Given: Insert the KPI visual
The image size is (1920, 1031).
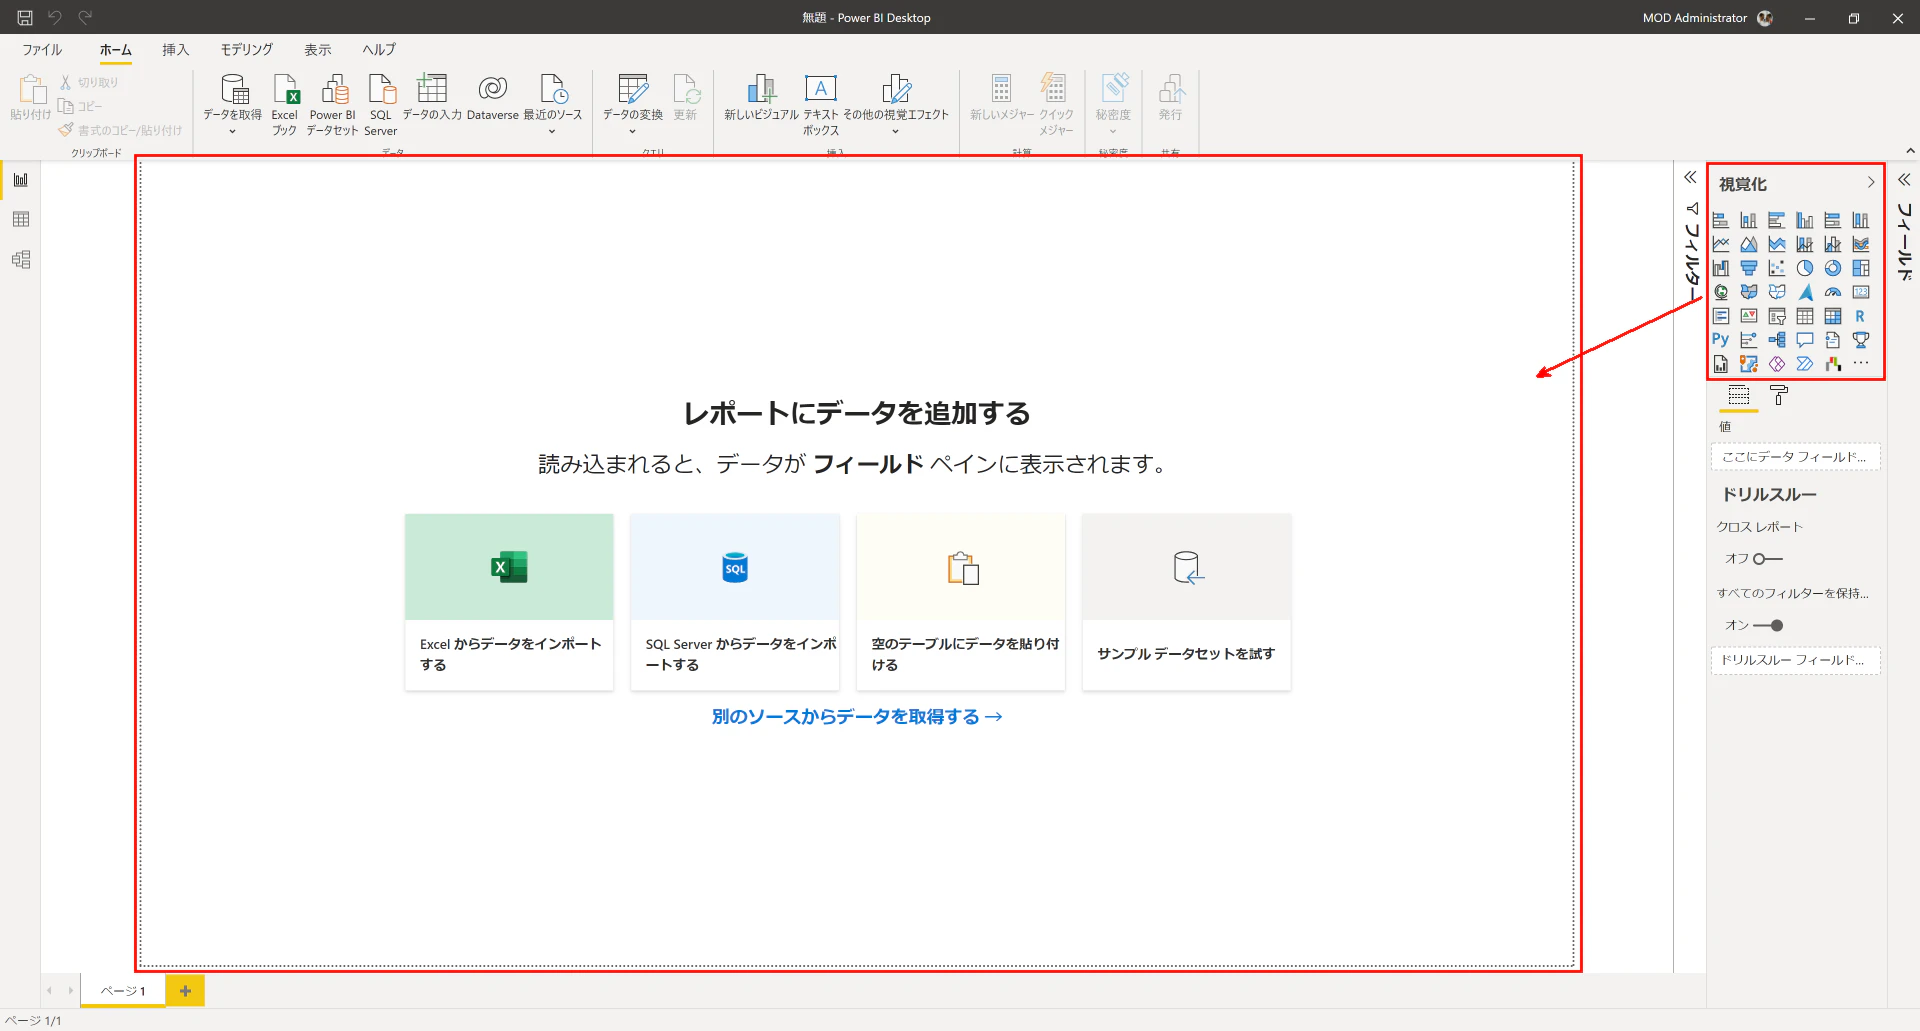Looking at the screenshot, I should pyautogui.click(x=1748, y=316).
